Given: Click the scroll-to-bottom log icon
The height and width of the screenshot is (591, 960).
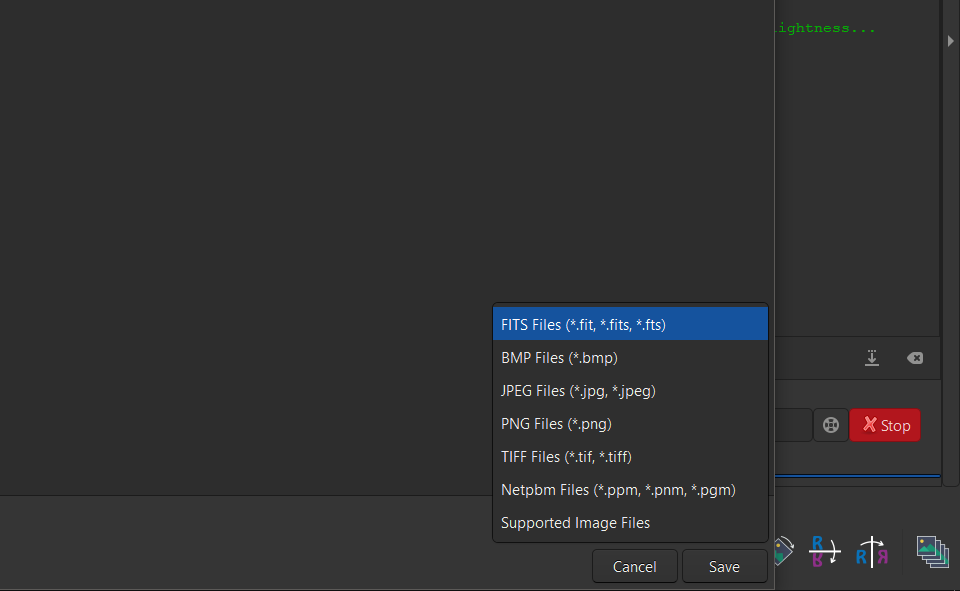Looking at the screenshot, I should pos(872,358).
